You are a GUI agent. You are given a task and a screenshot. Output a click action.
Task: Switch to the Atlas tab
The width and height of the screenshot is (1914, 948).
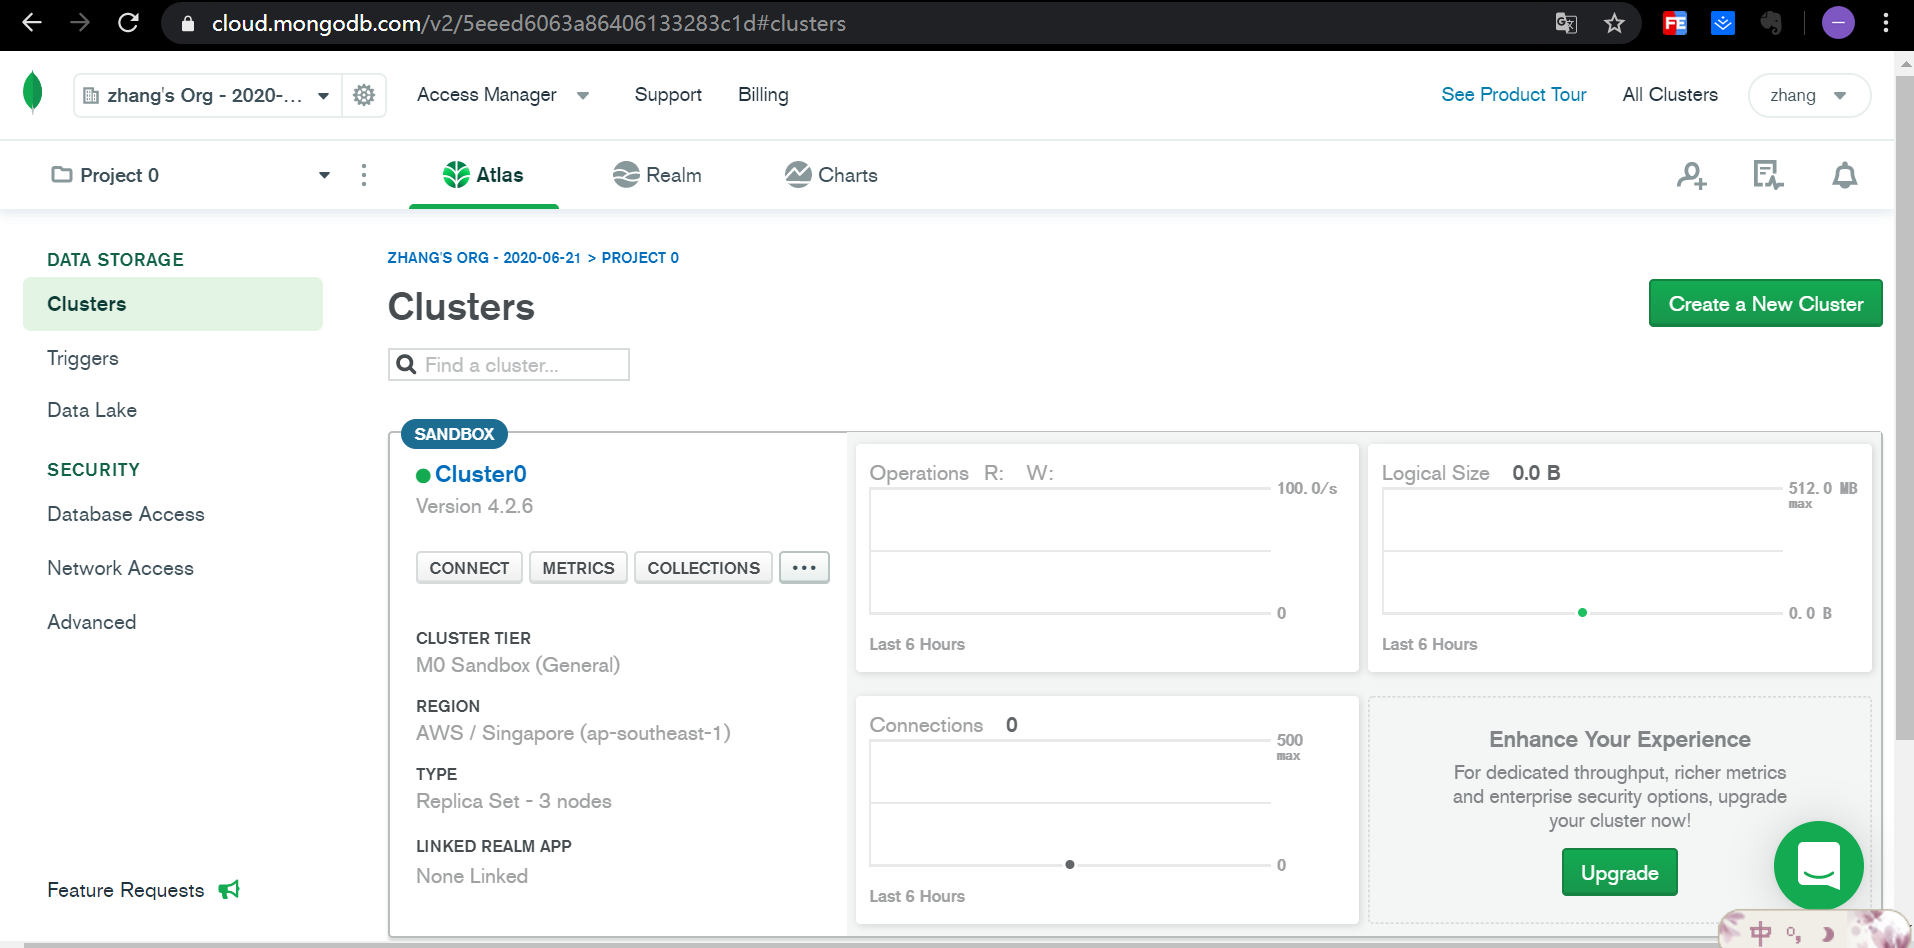click(x=484, y=175)
